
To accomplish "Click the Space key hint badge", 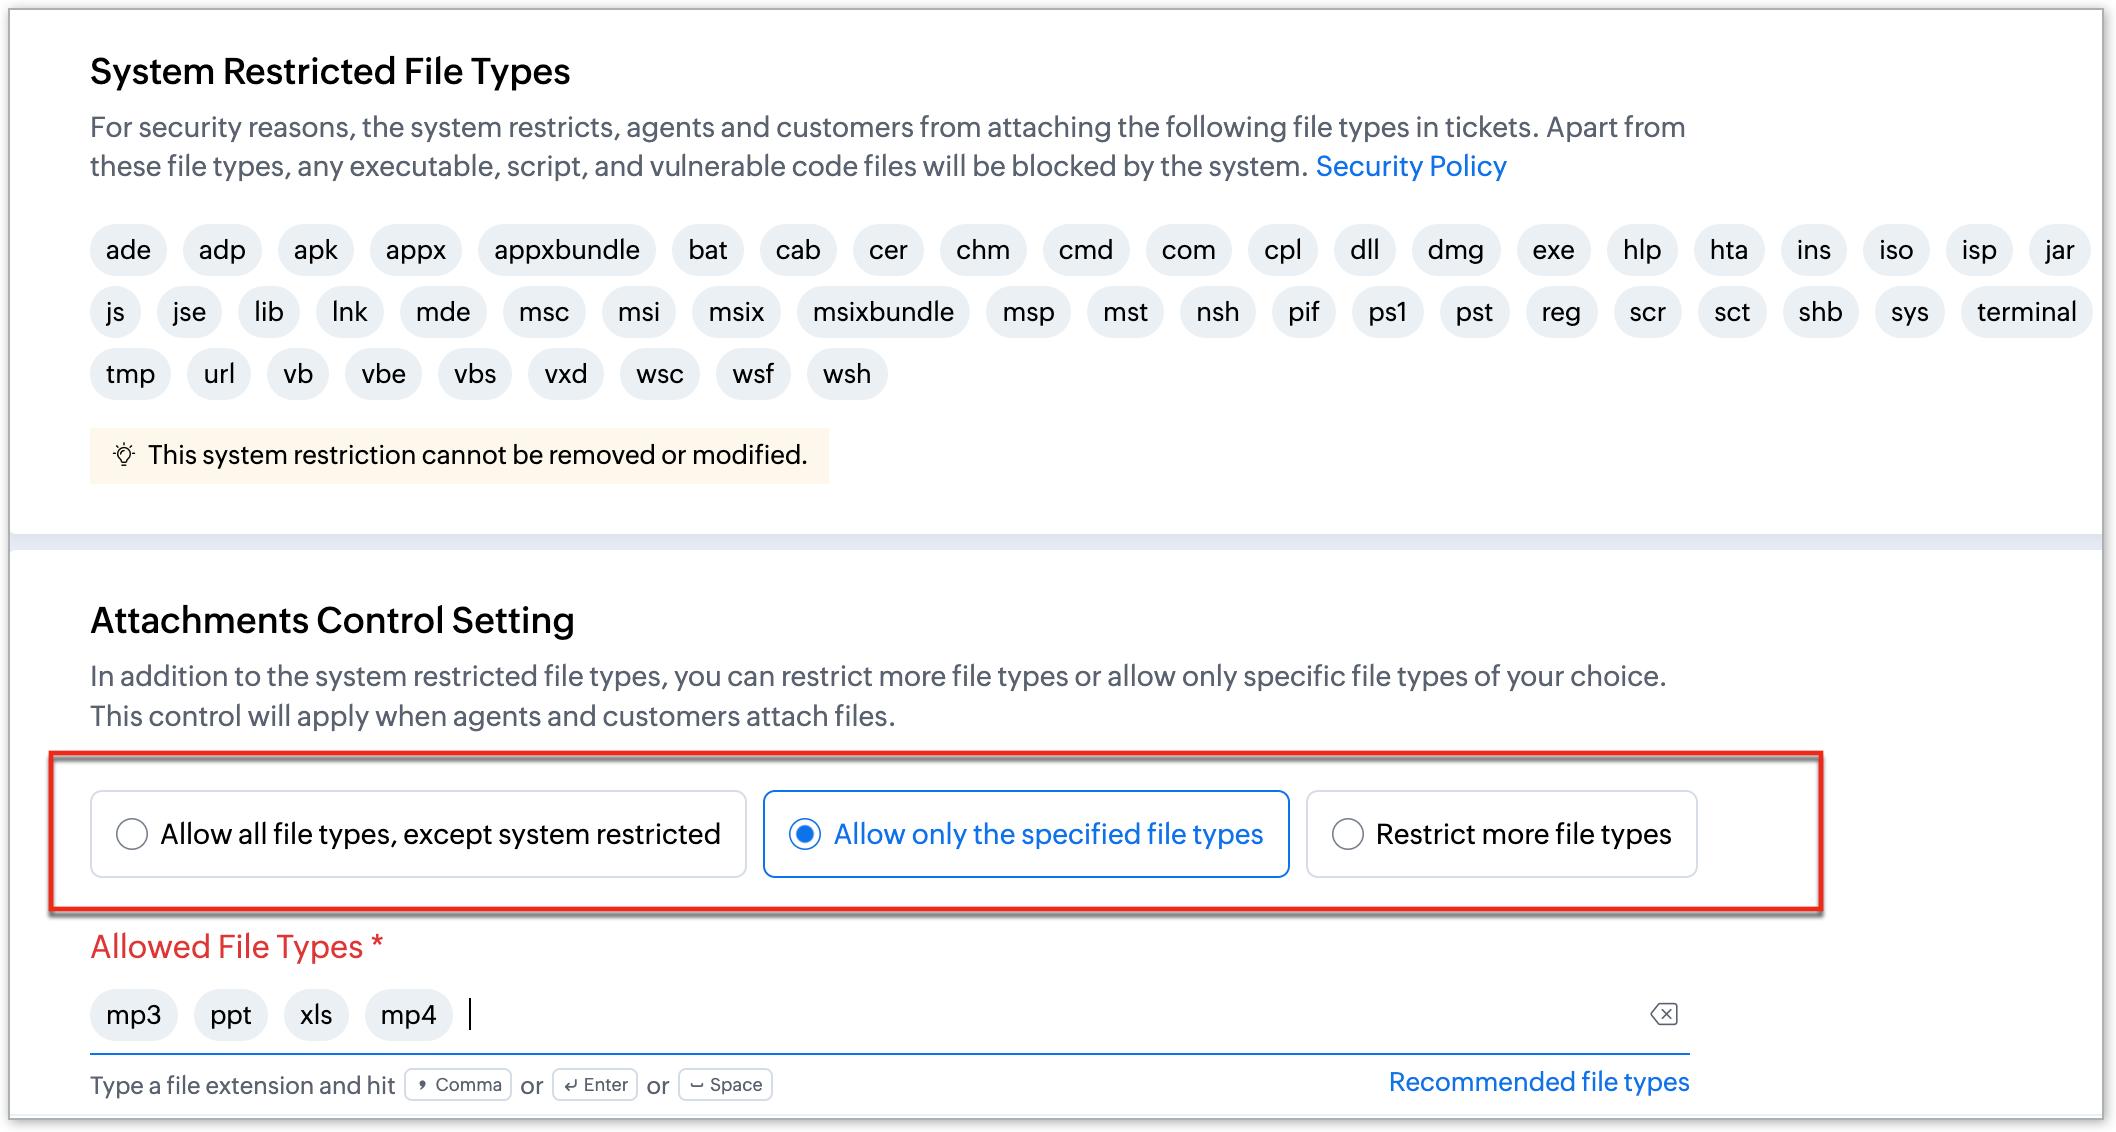I will pos(725,1085).
